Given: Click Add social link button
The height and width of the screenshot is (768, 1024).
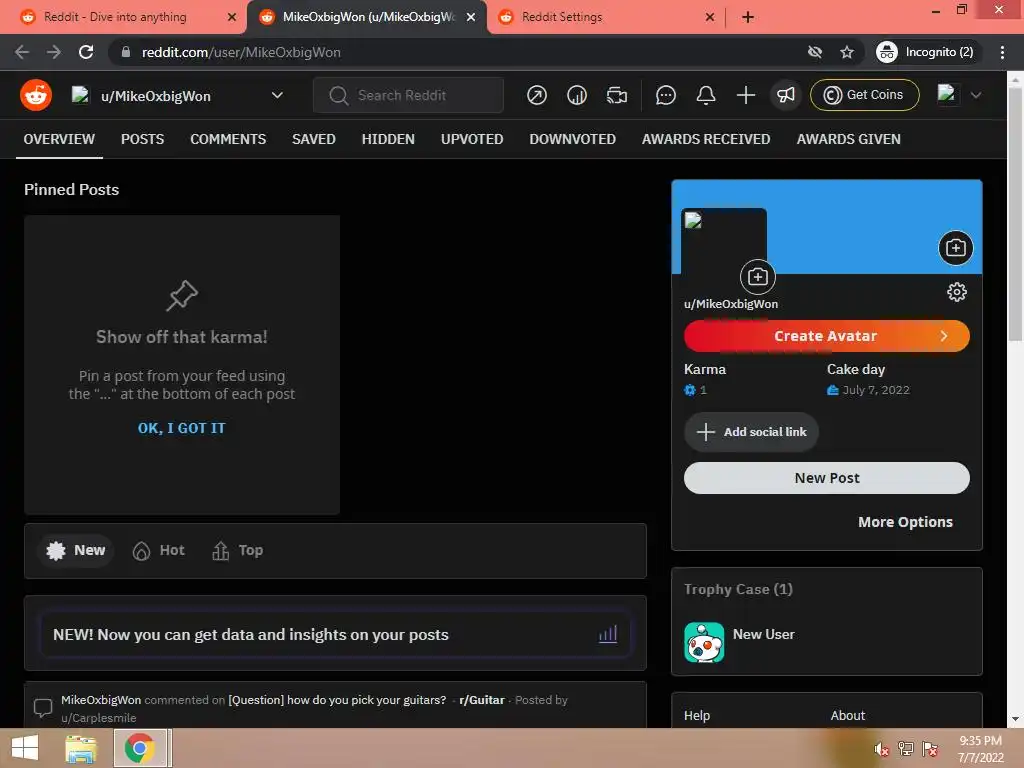Looking at the screenshot, I should coord(751,432).
